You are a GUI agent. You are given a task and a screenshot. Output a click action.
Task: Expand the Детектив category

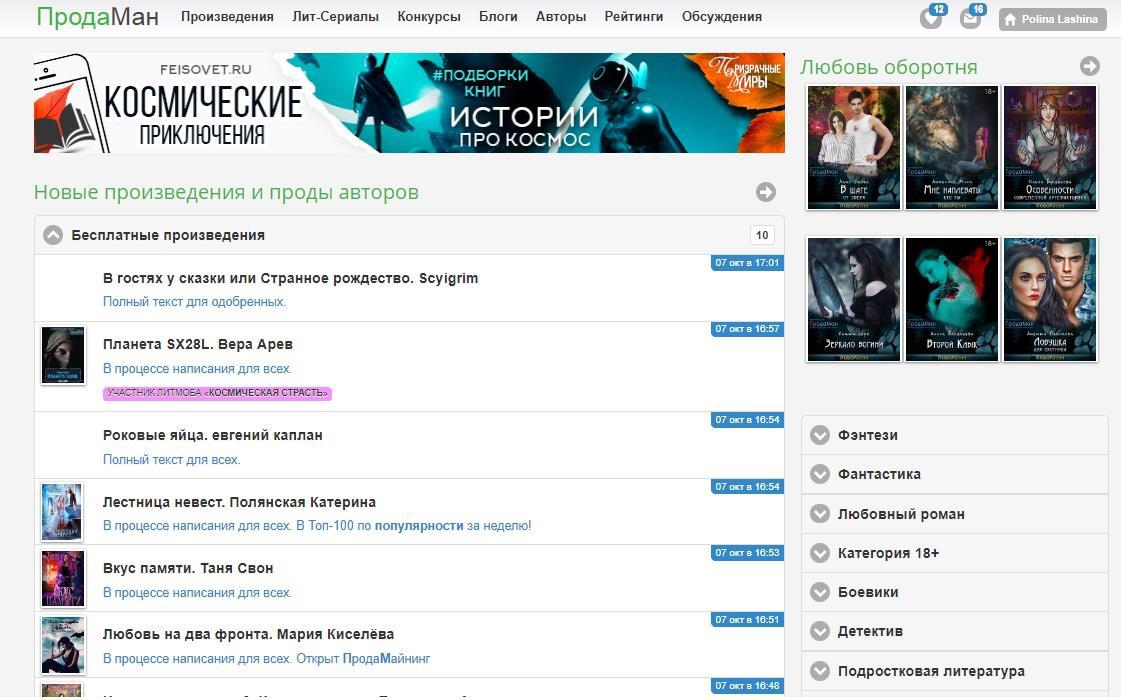point(820,631)
